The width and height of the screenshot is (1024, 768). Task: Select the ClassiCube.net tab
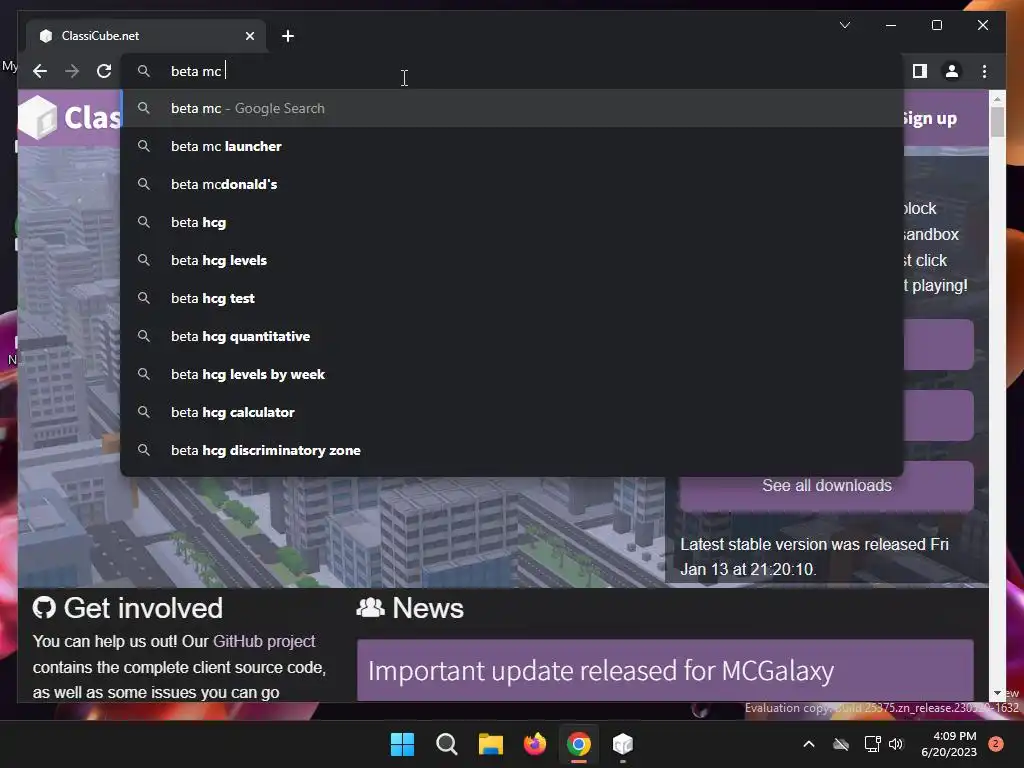(146, 36)
